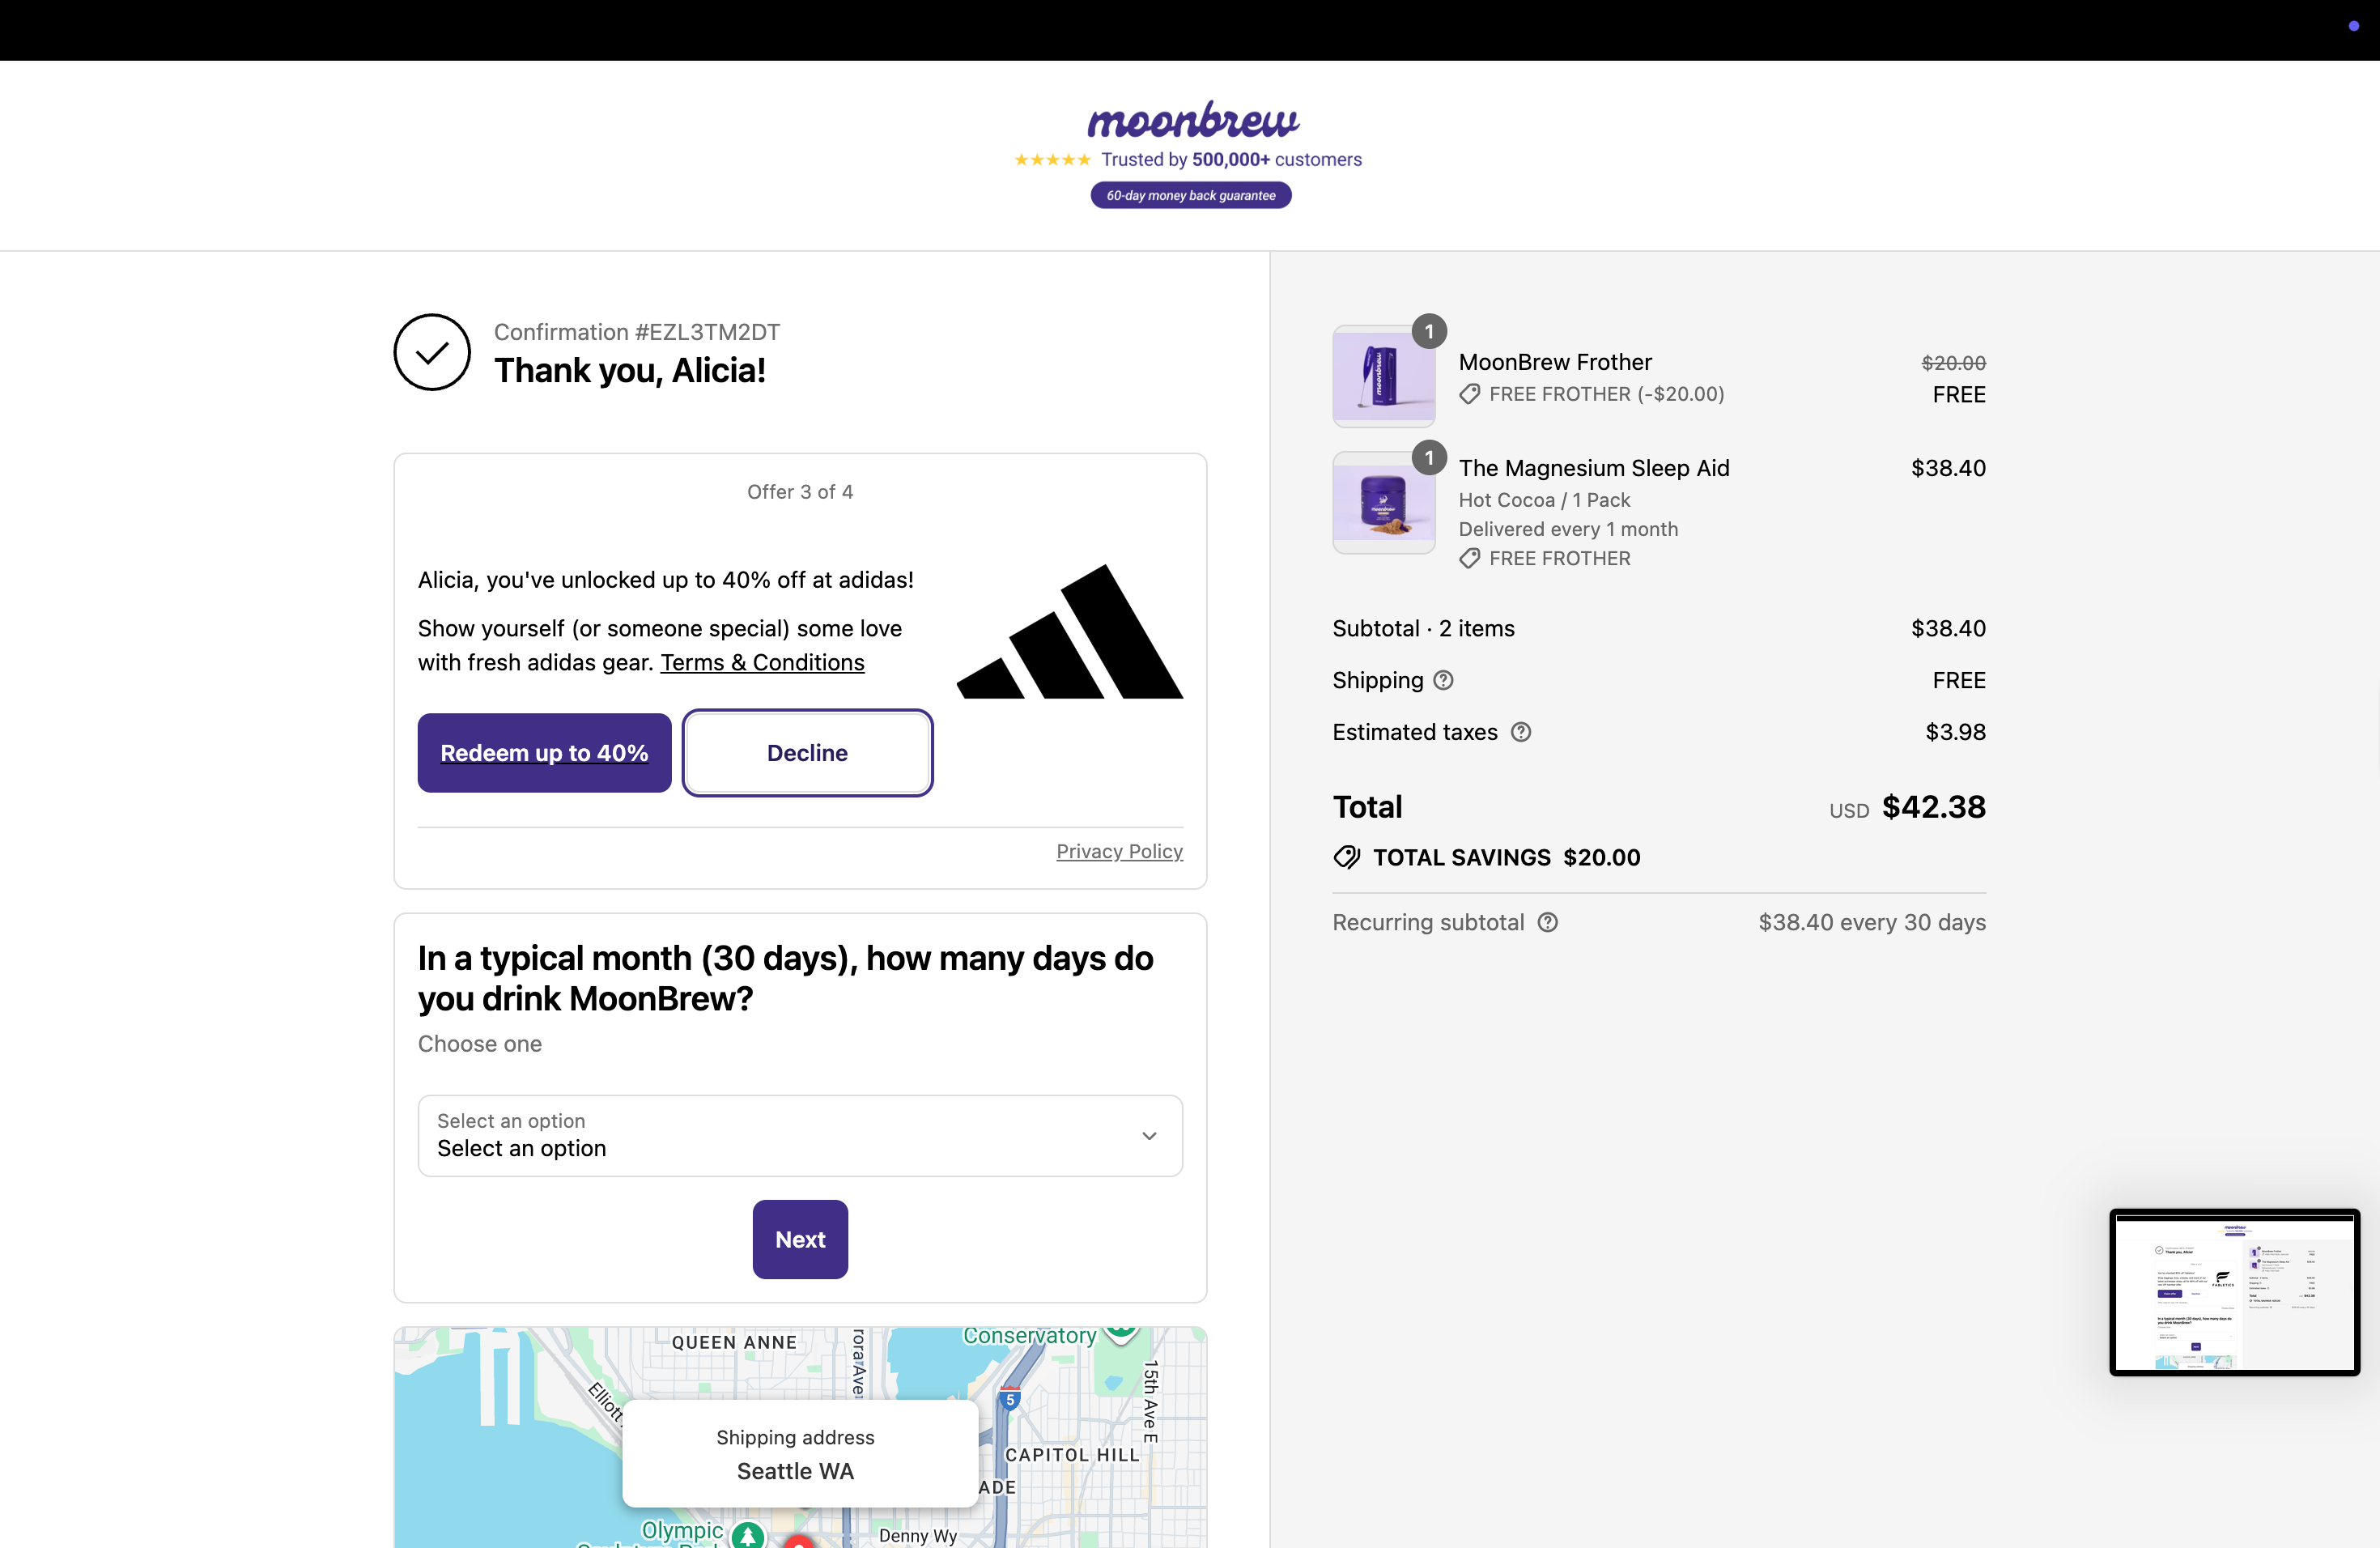Click the CAPITOL HILL map label
The height and width of the screenshot is (1548, 2380).
(x=1071, y=1455)
